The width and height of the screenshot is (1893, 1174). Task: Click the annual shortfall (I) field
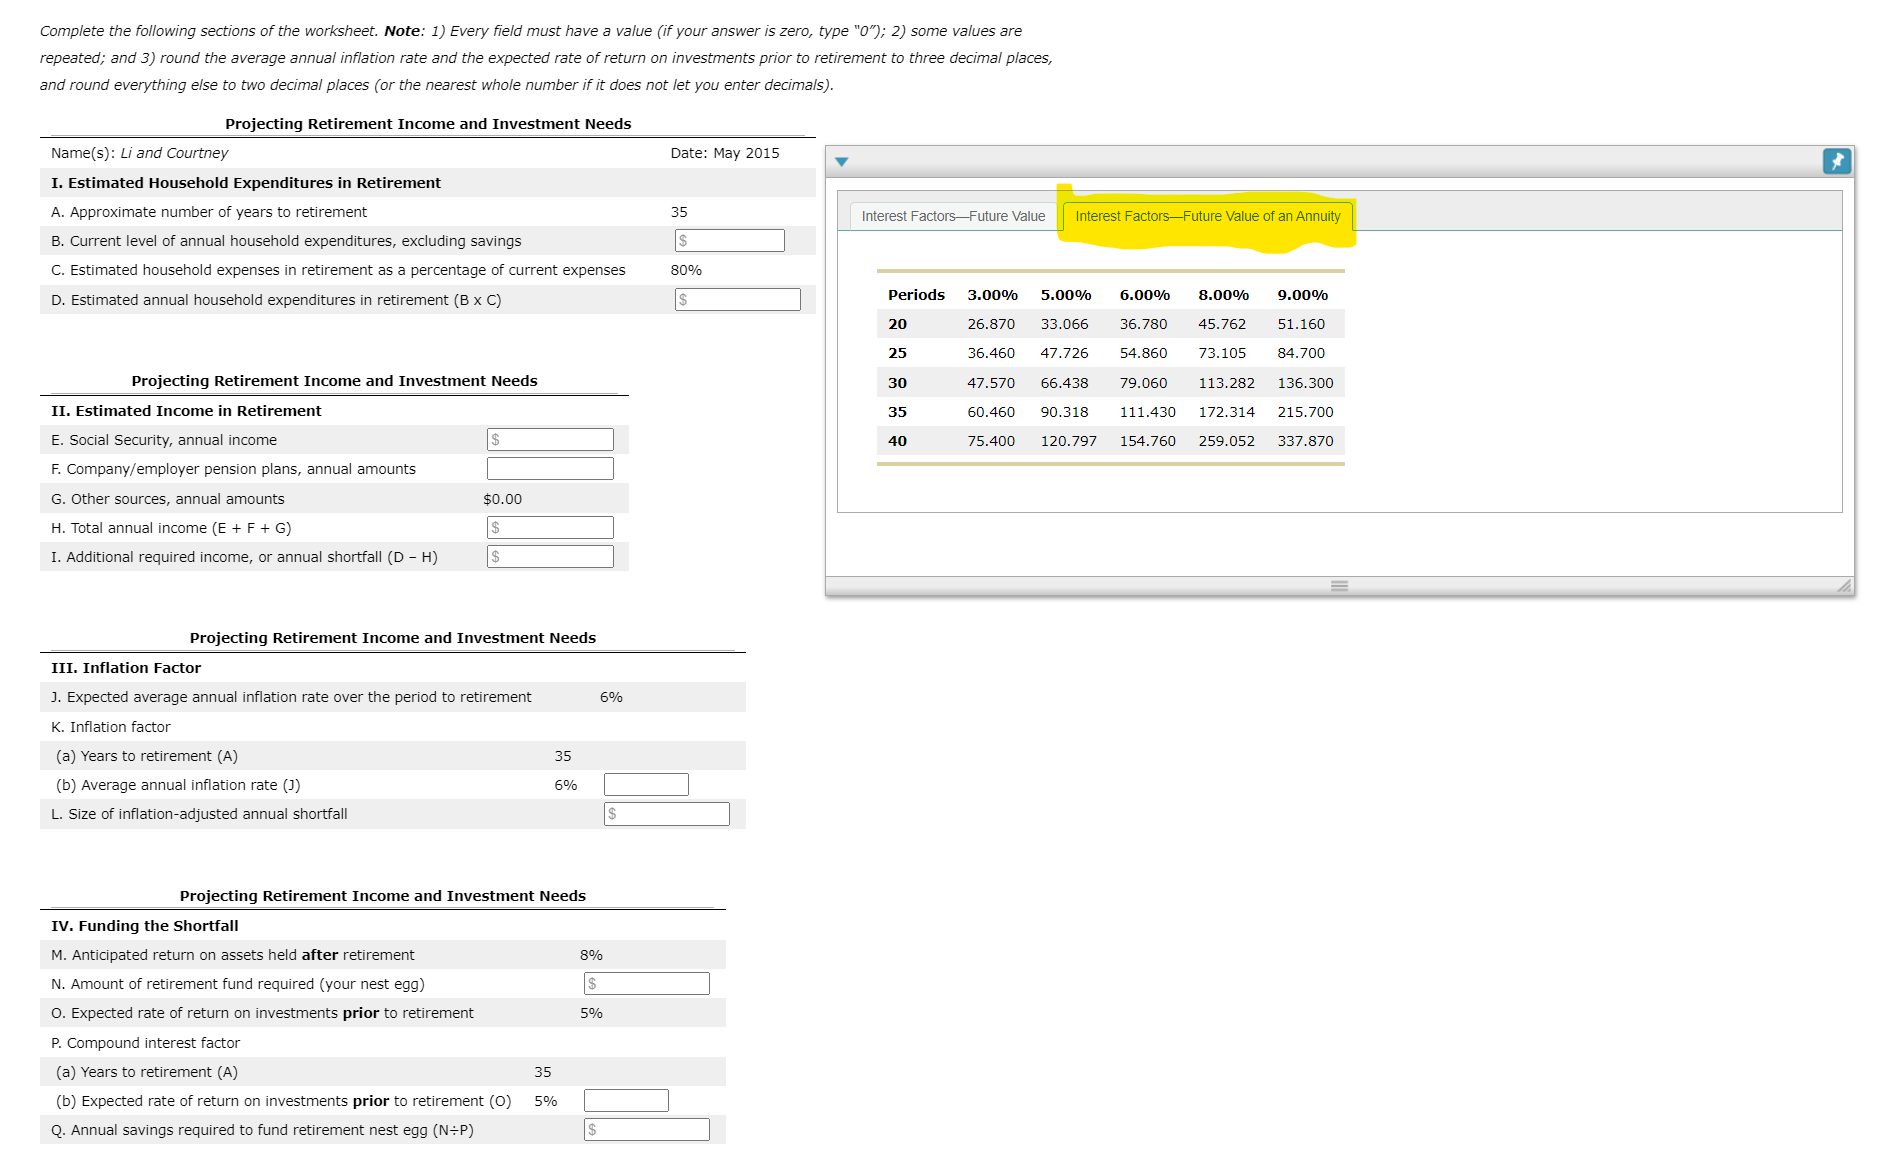click(550, 556)
